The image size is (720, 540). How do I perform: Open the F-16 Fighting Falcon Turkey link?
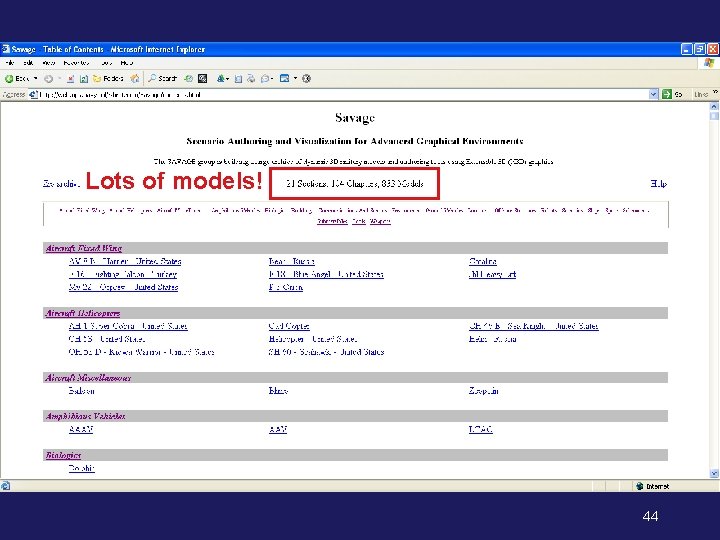pyautogui.click(x=123, y=274)
